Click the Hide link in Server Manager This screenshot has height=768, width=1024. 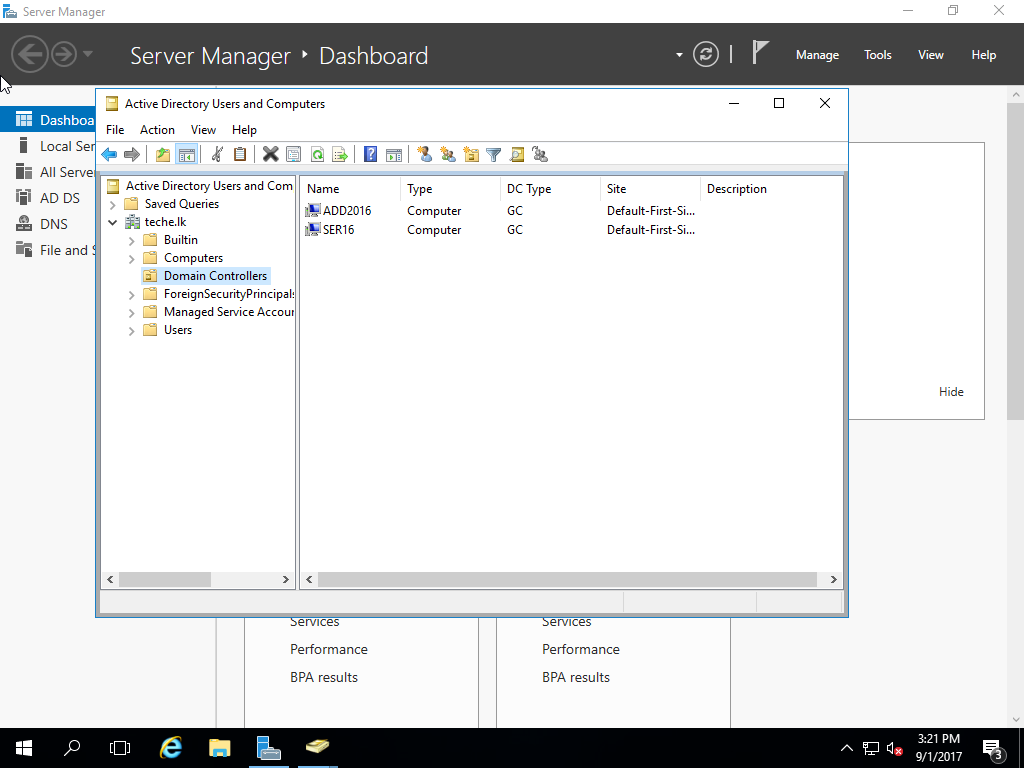pos(951,392)
